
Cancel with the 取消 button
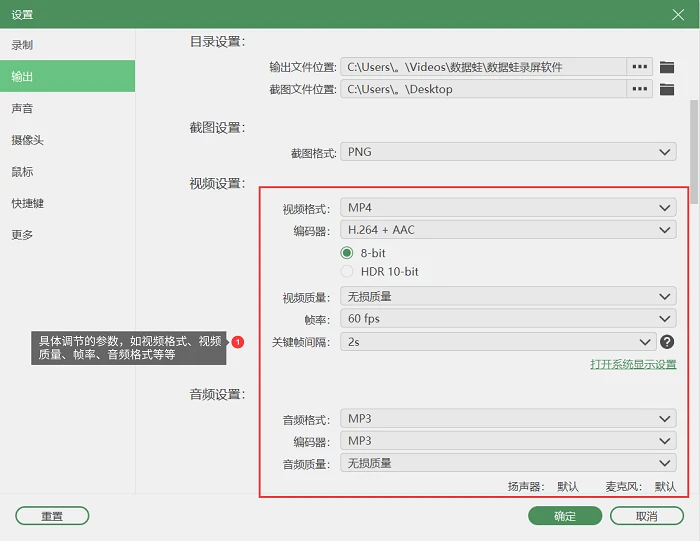tap(646, 516)
